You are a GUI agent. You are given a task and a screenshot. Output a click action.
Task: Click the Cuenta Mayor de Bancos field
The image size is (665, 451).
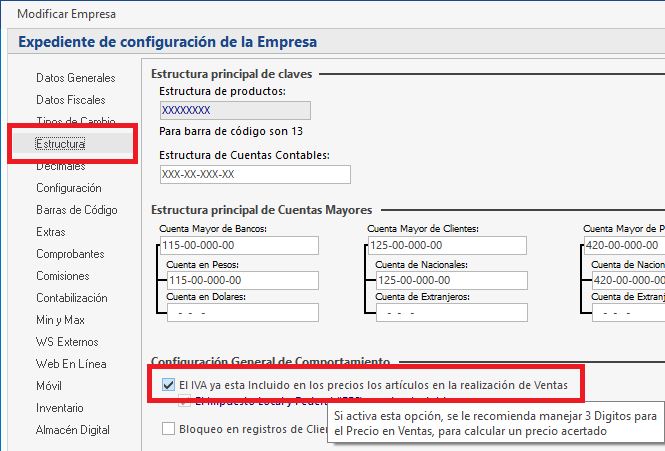pos(238,245)
